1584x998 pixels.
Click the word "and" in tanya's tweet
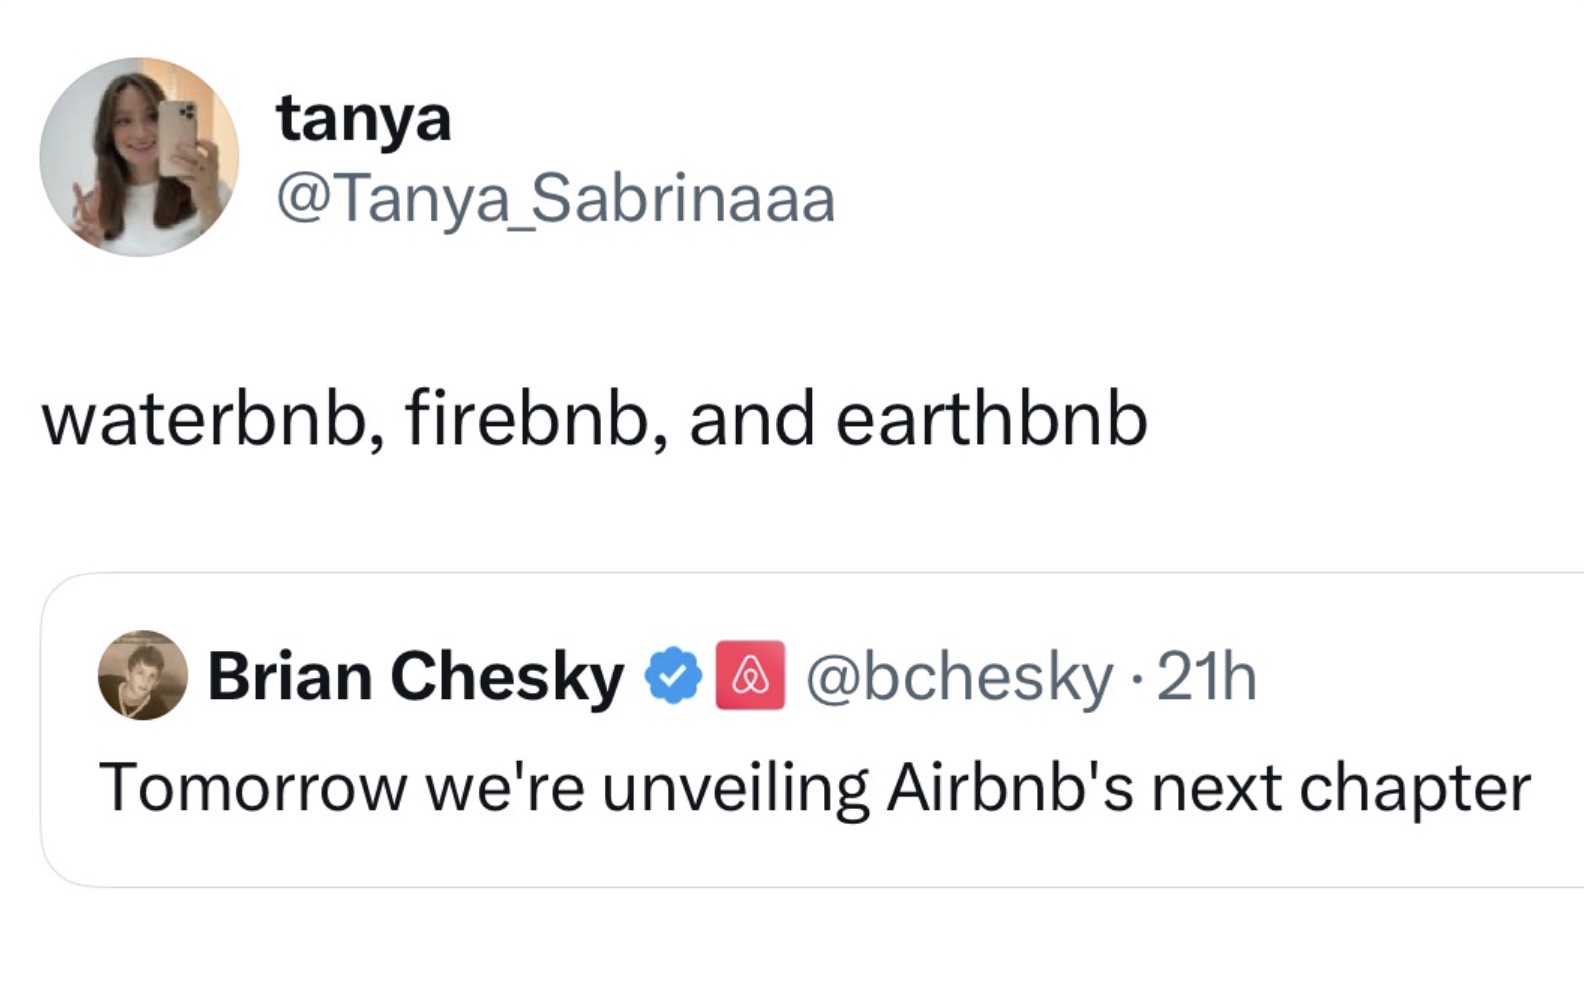click(x=751, y=419)
